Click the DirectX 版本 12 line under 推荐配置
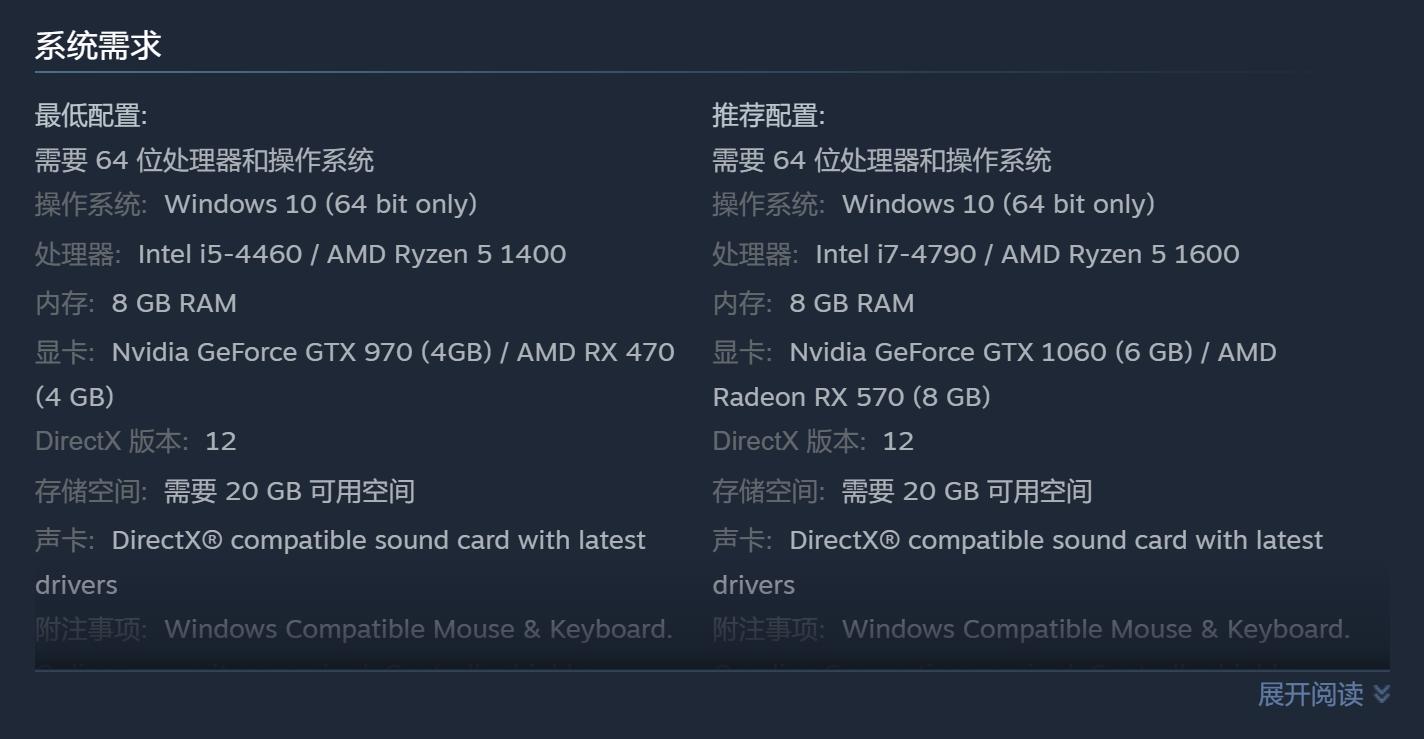Viewport: 1424px width, 739px height. [813, 441]
